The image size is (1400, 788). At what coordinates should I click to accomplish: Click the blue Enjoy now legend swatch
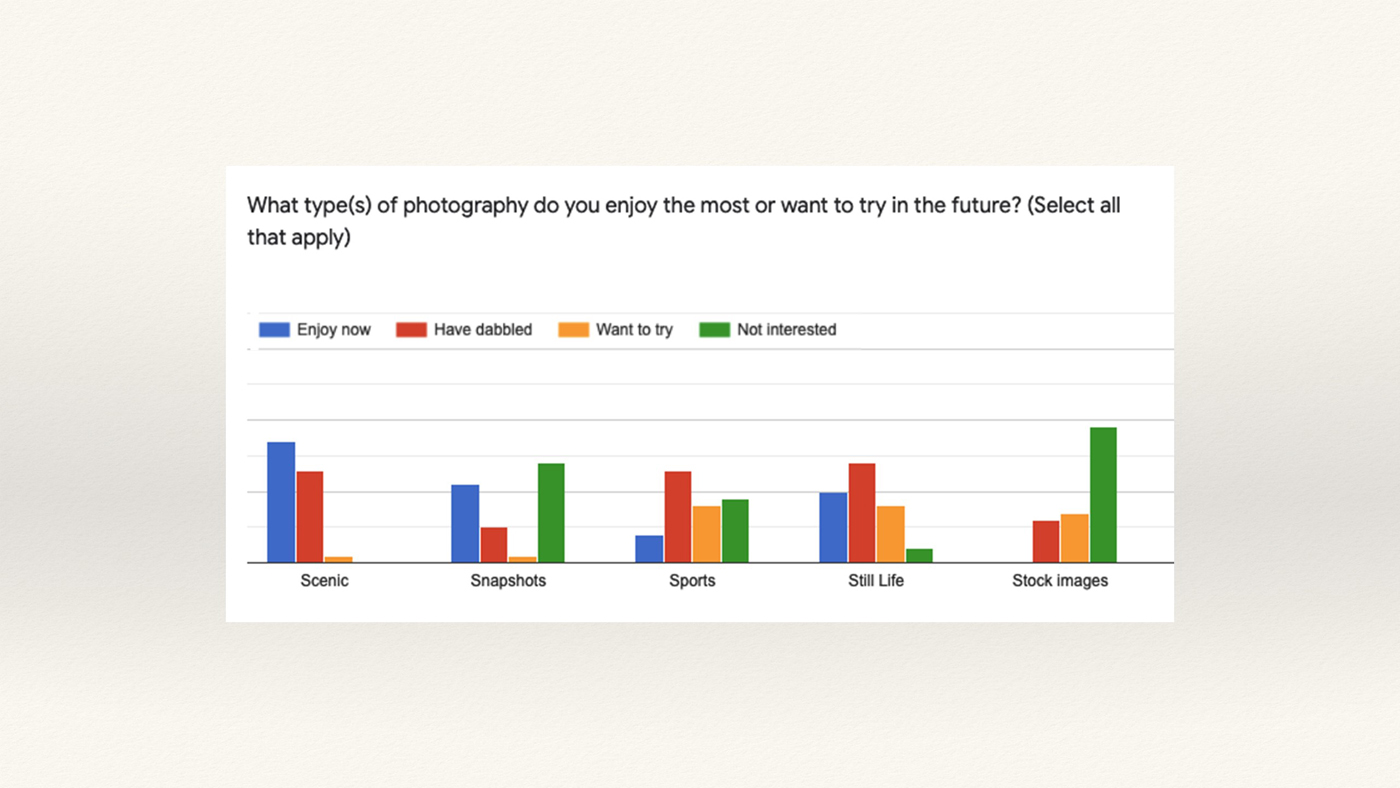point(274,330)
